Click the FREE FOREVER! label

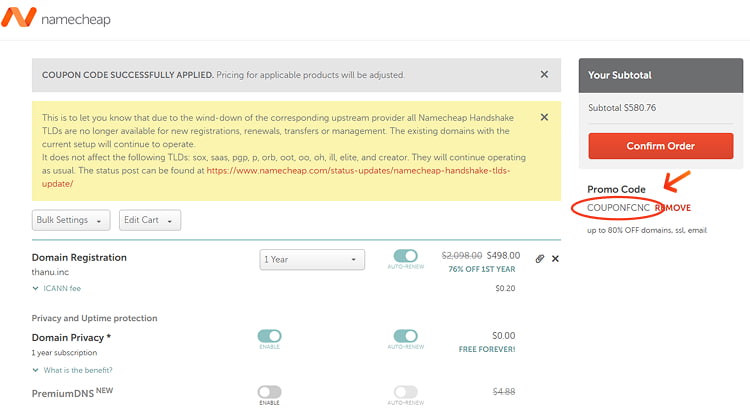coord(487,349)
